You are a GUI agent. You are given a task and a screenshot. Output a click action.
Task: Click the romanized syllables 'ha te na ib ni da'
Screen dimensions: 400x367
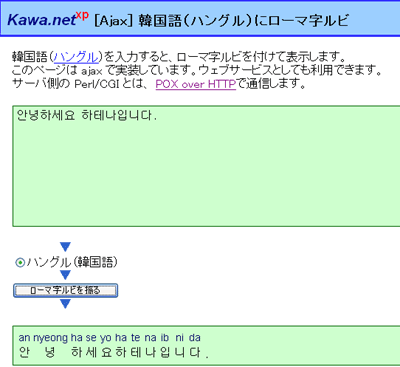(x=158, y=338)
